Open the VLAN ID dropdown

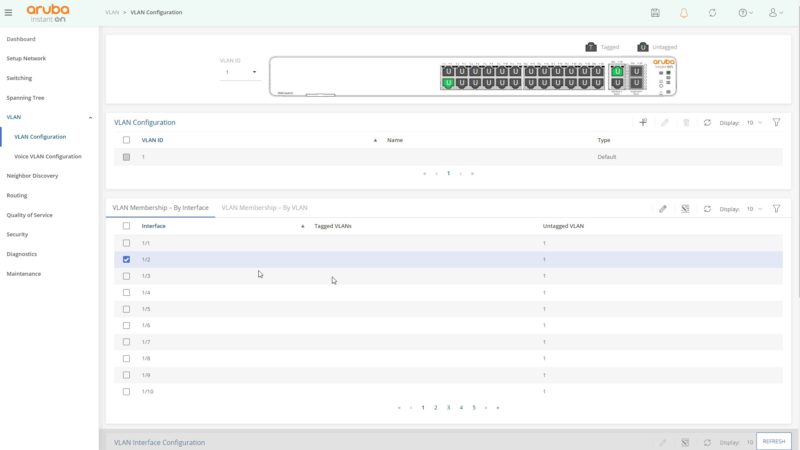241,72
